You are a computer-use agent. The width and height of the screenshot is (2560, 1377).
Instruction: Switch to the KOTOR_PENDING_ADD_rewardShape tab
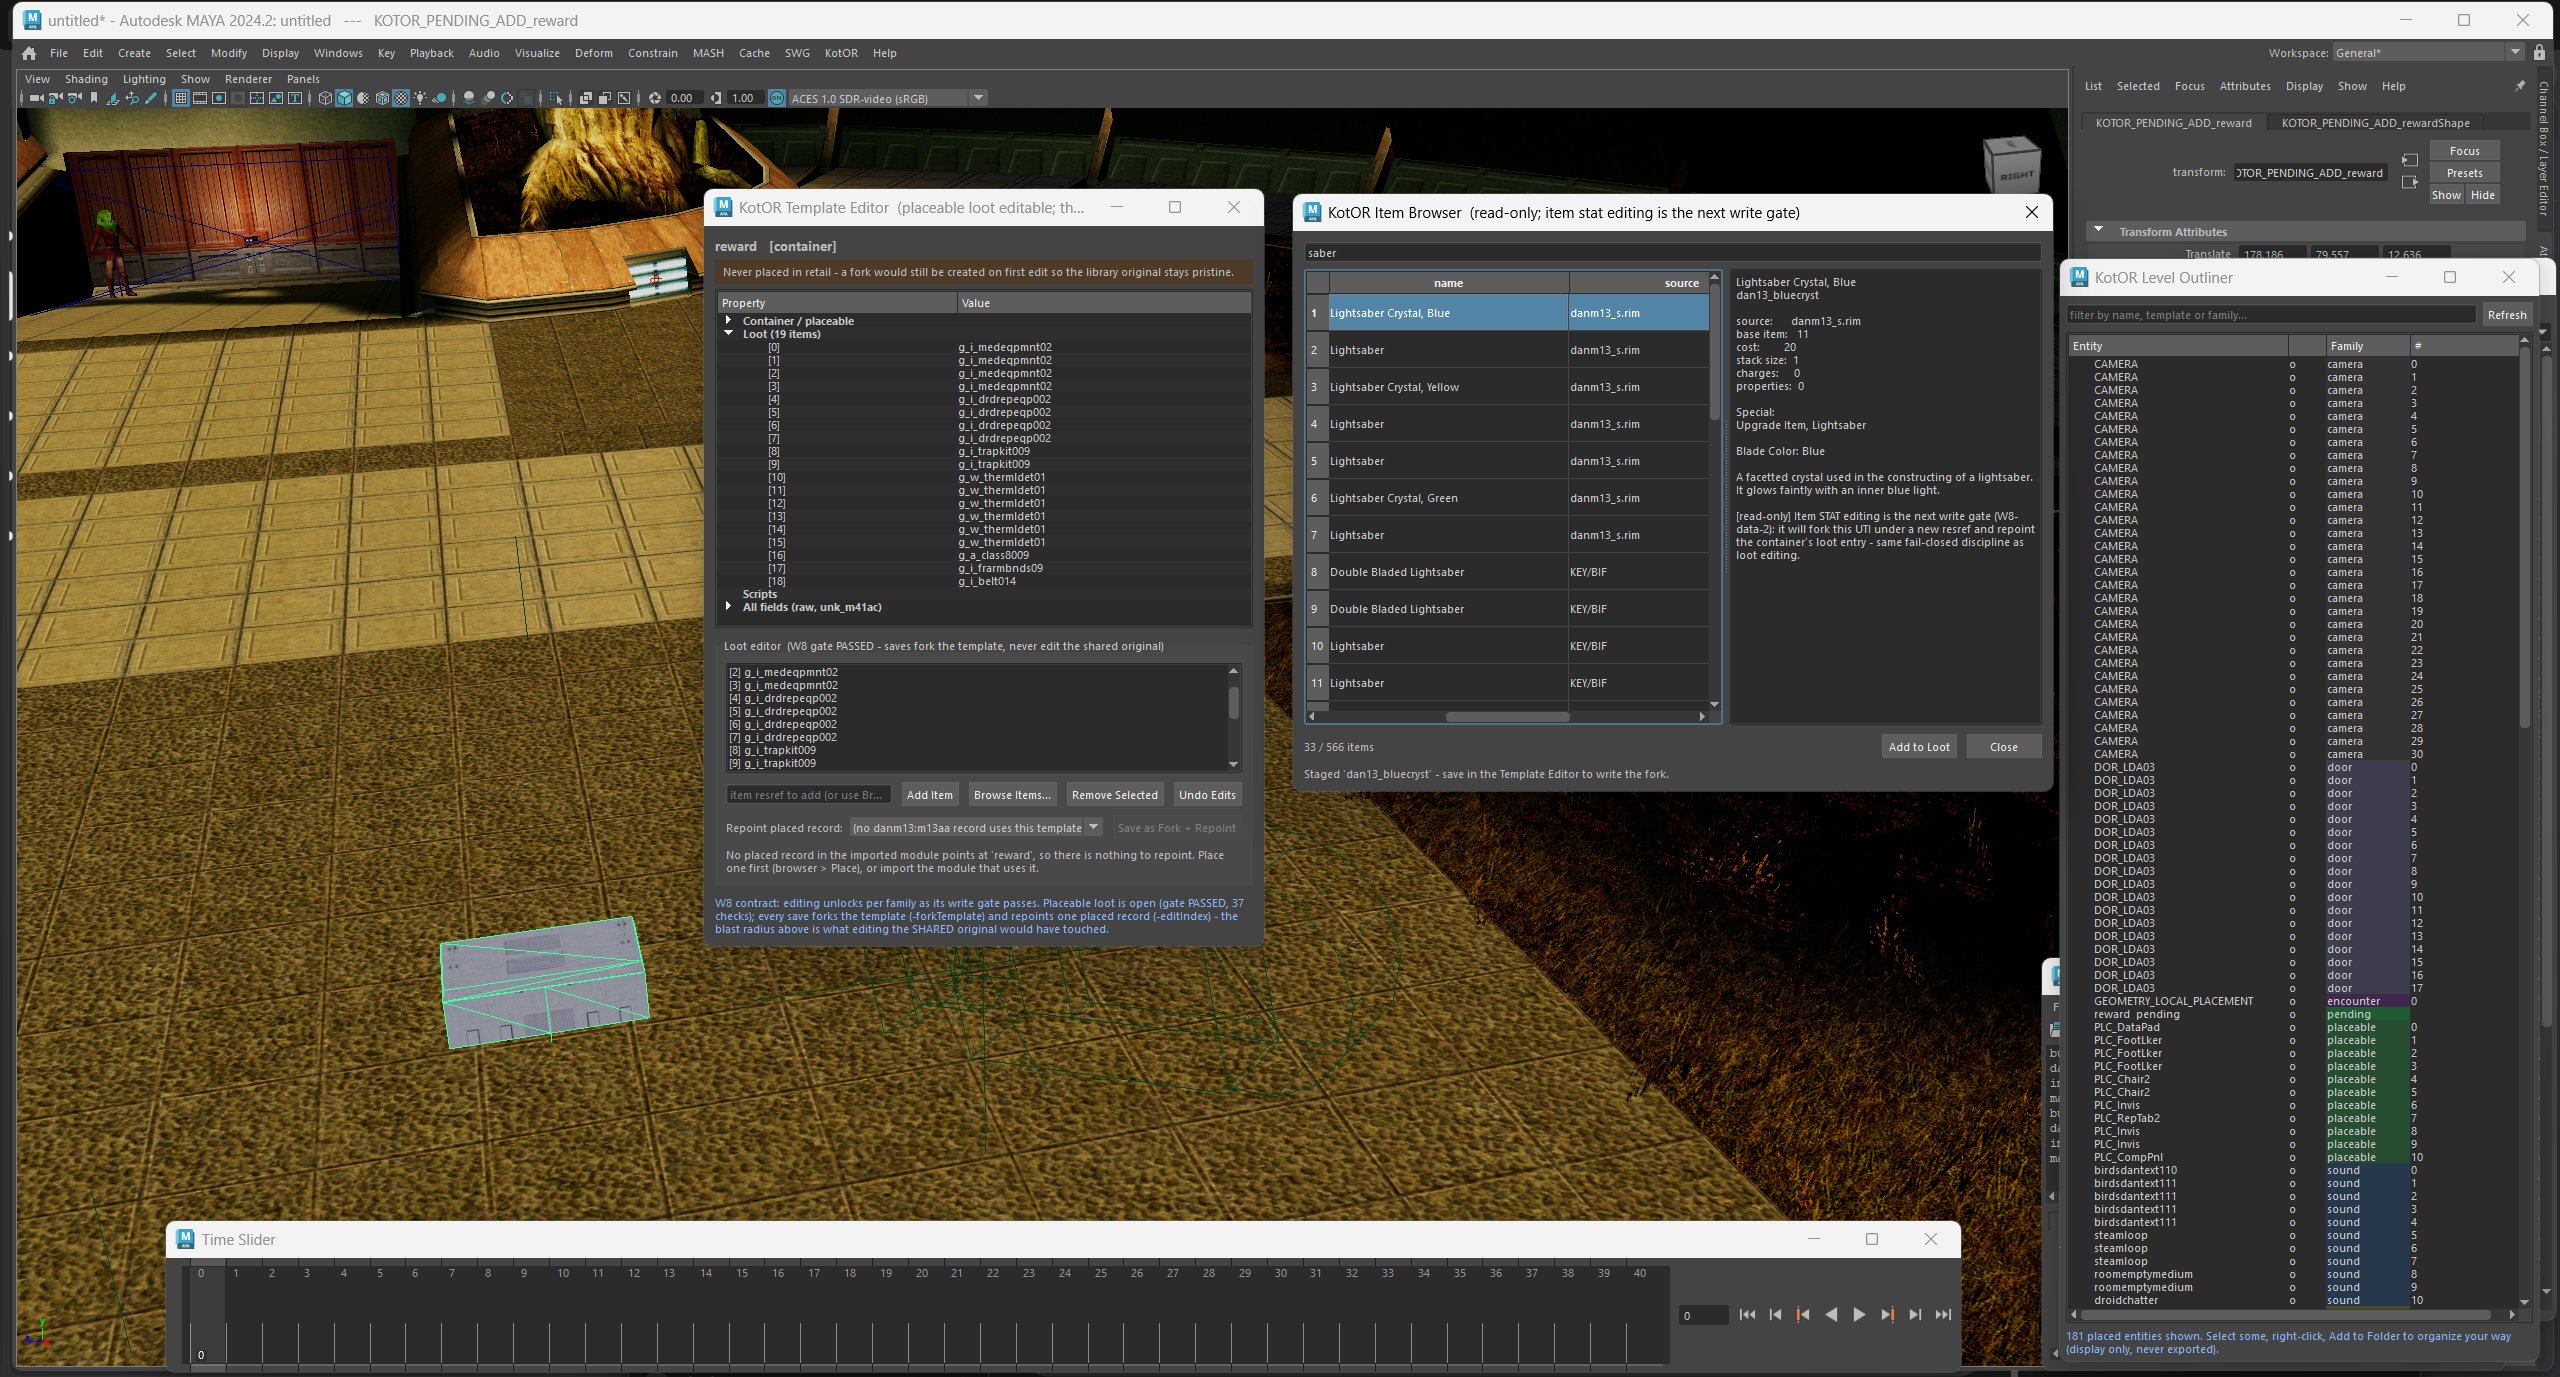pyautogui.click(x=2375, y=123)
